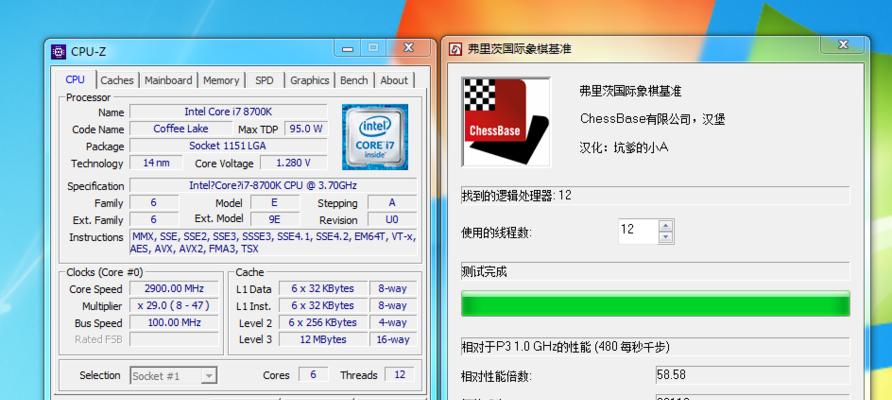Decrease thread count with down arrow
The width and height of the screenshot is (892, 400).
click(x=666, y=237)
